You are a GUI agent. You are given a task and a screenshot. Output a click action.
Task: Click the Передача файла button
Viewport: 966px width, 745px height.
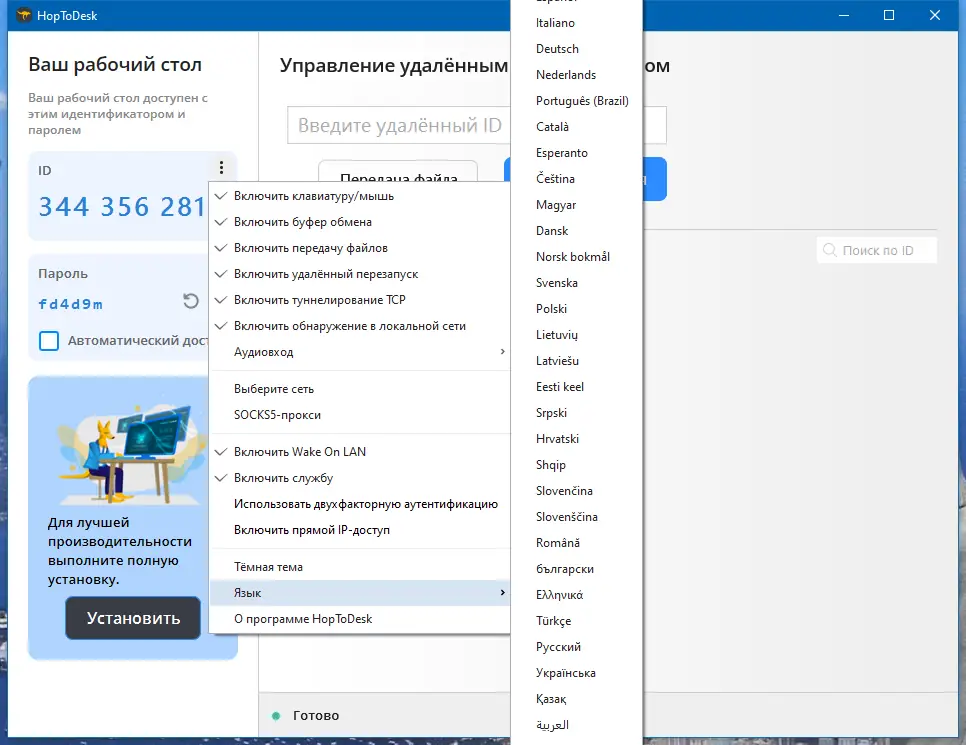click(398, 171)
